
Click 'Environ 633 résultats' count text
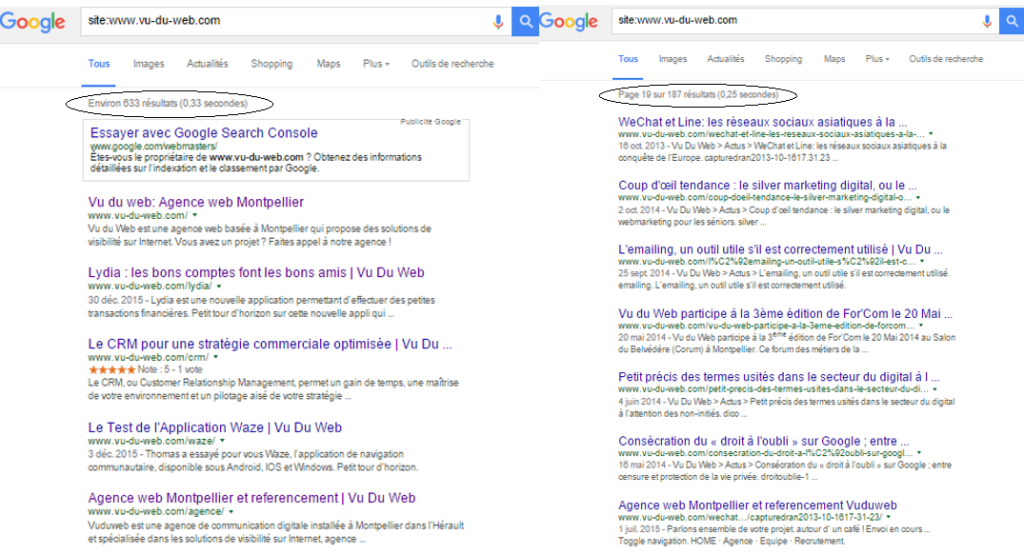168,103
